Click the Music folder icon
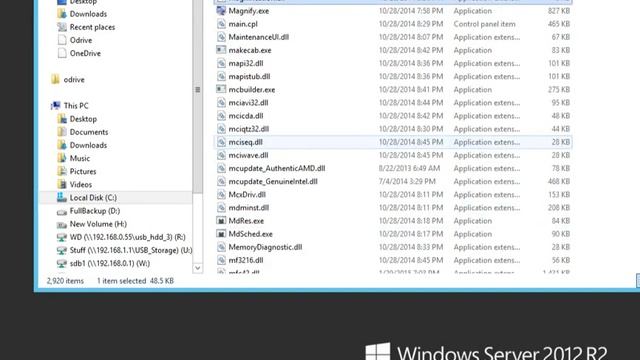This screenshot has width=640, height=360. [x=62, y=158]
